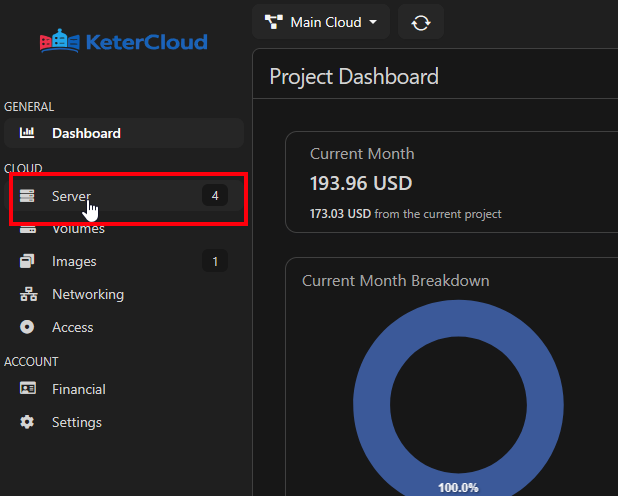Open the Settings menu item
This screenshot has height=496, width=618.
(124, 422)
